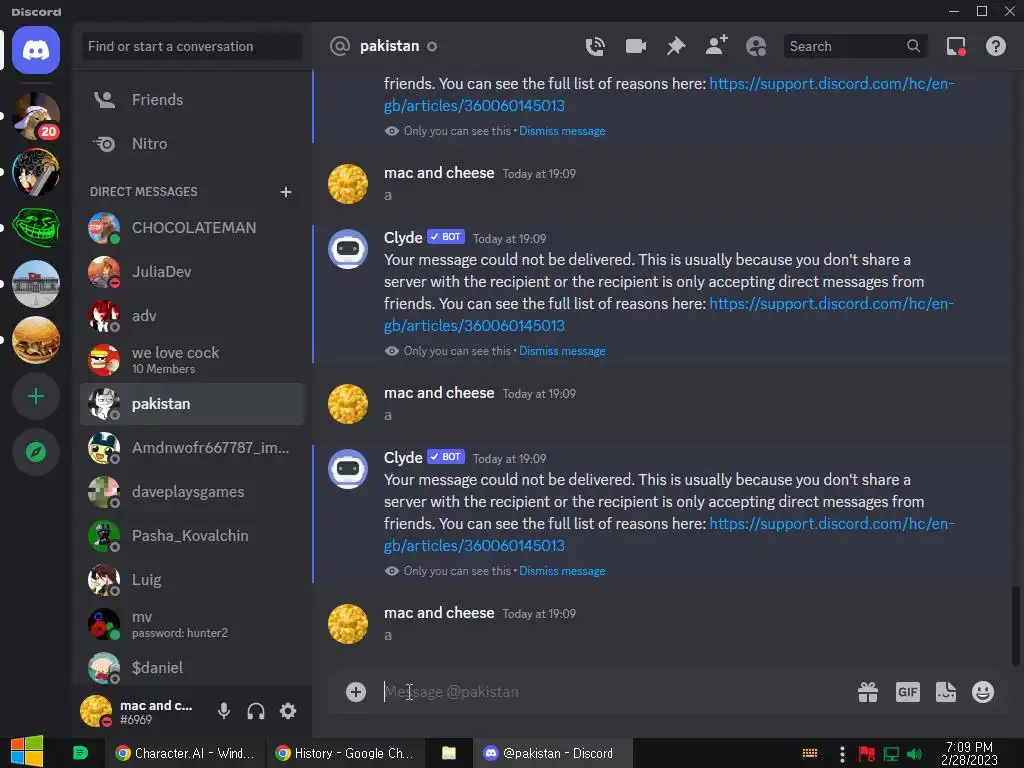This screenshot has width=1024, height=768.
Task: Open DM with adv
Action: [192, 316]
